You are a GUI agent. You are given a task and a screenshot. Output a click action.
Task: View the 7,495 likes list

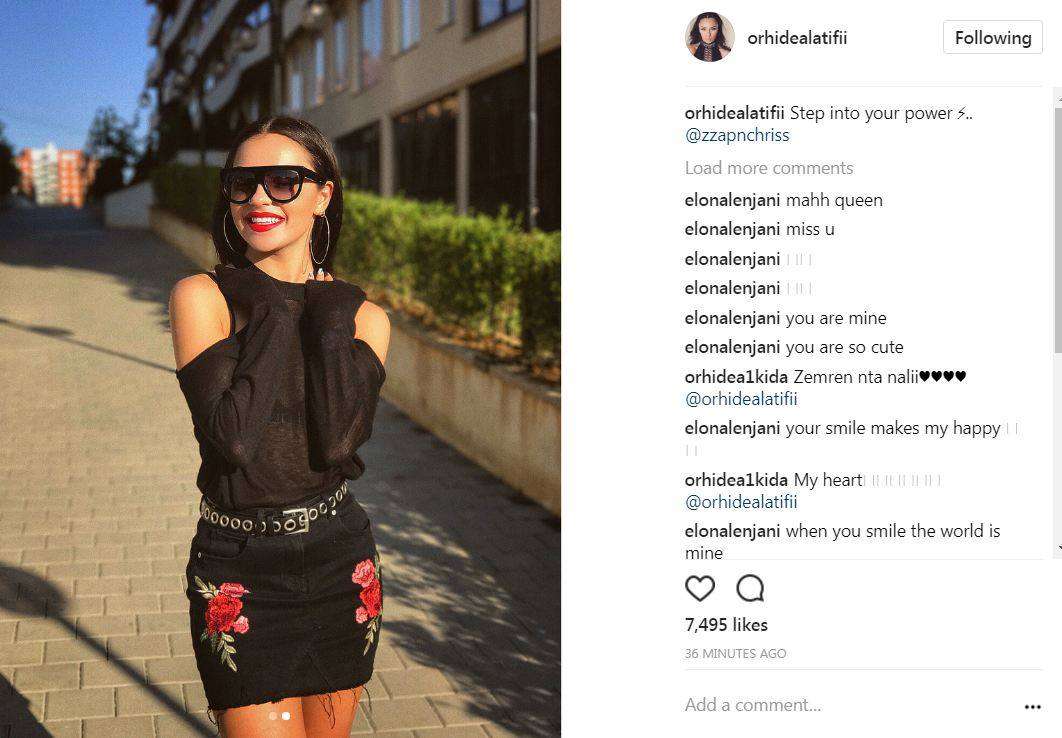tap(726, 624)
